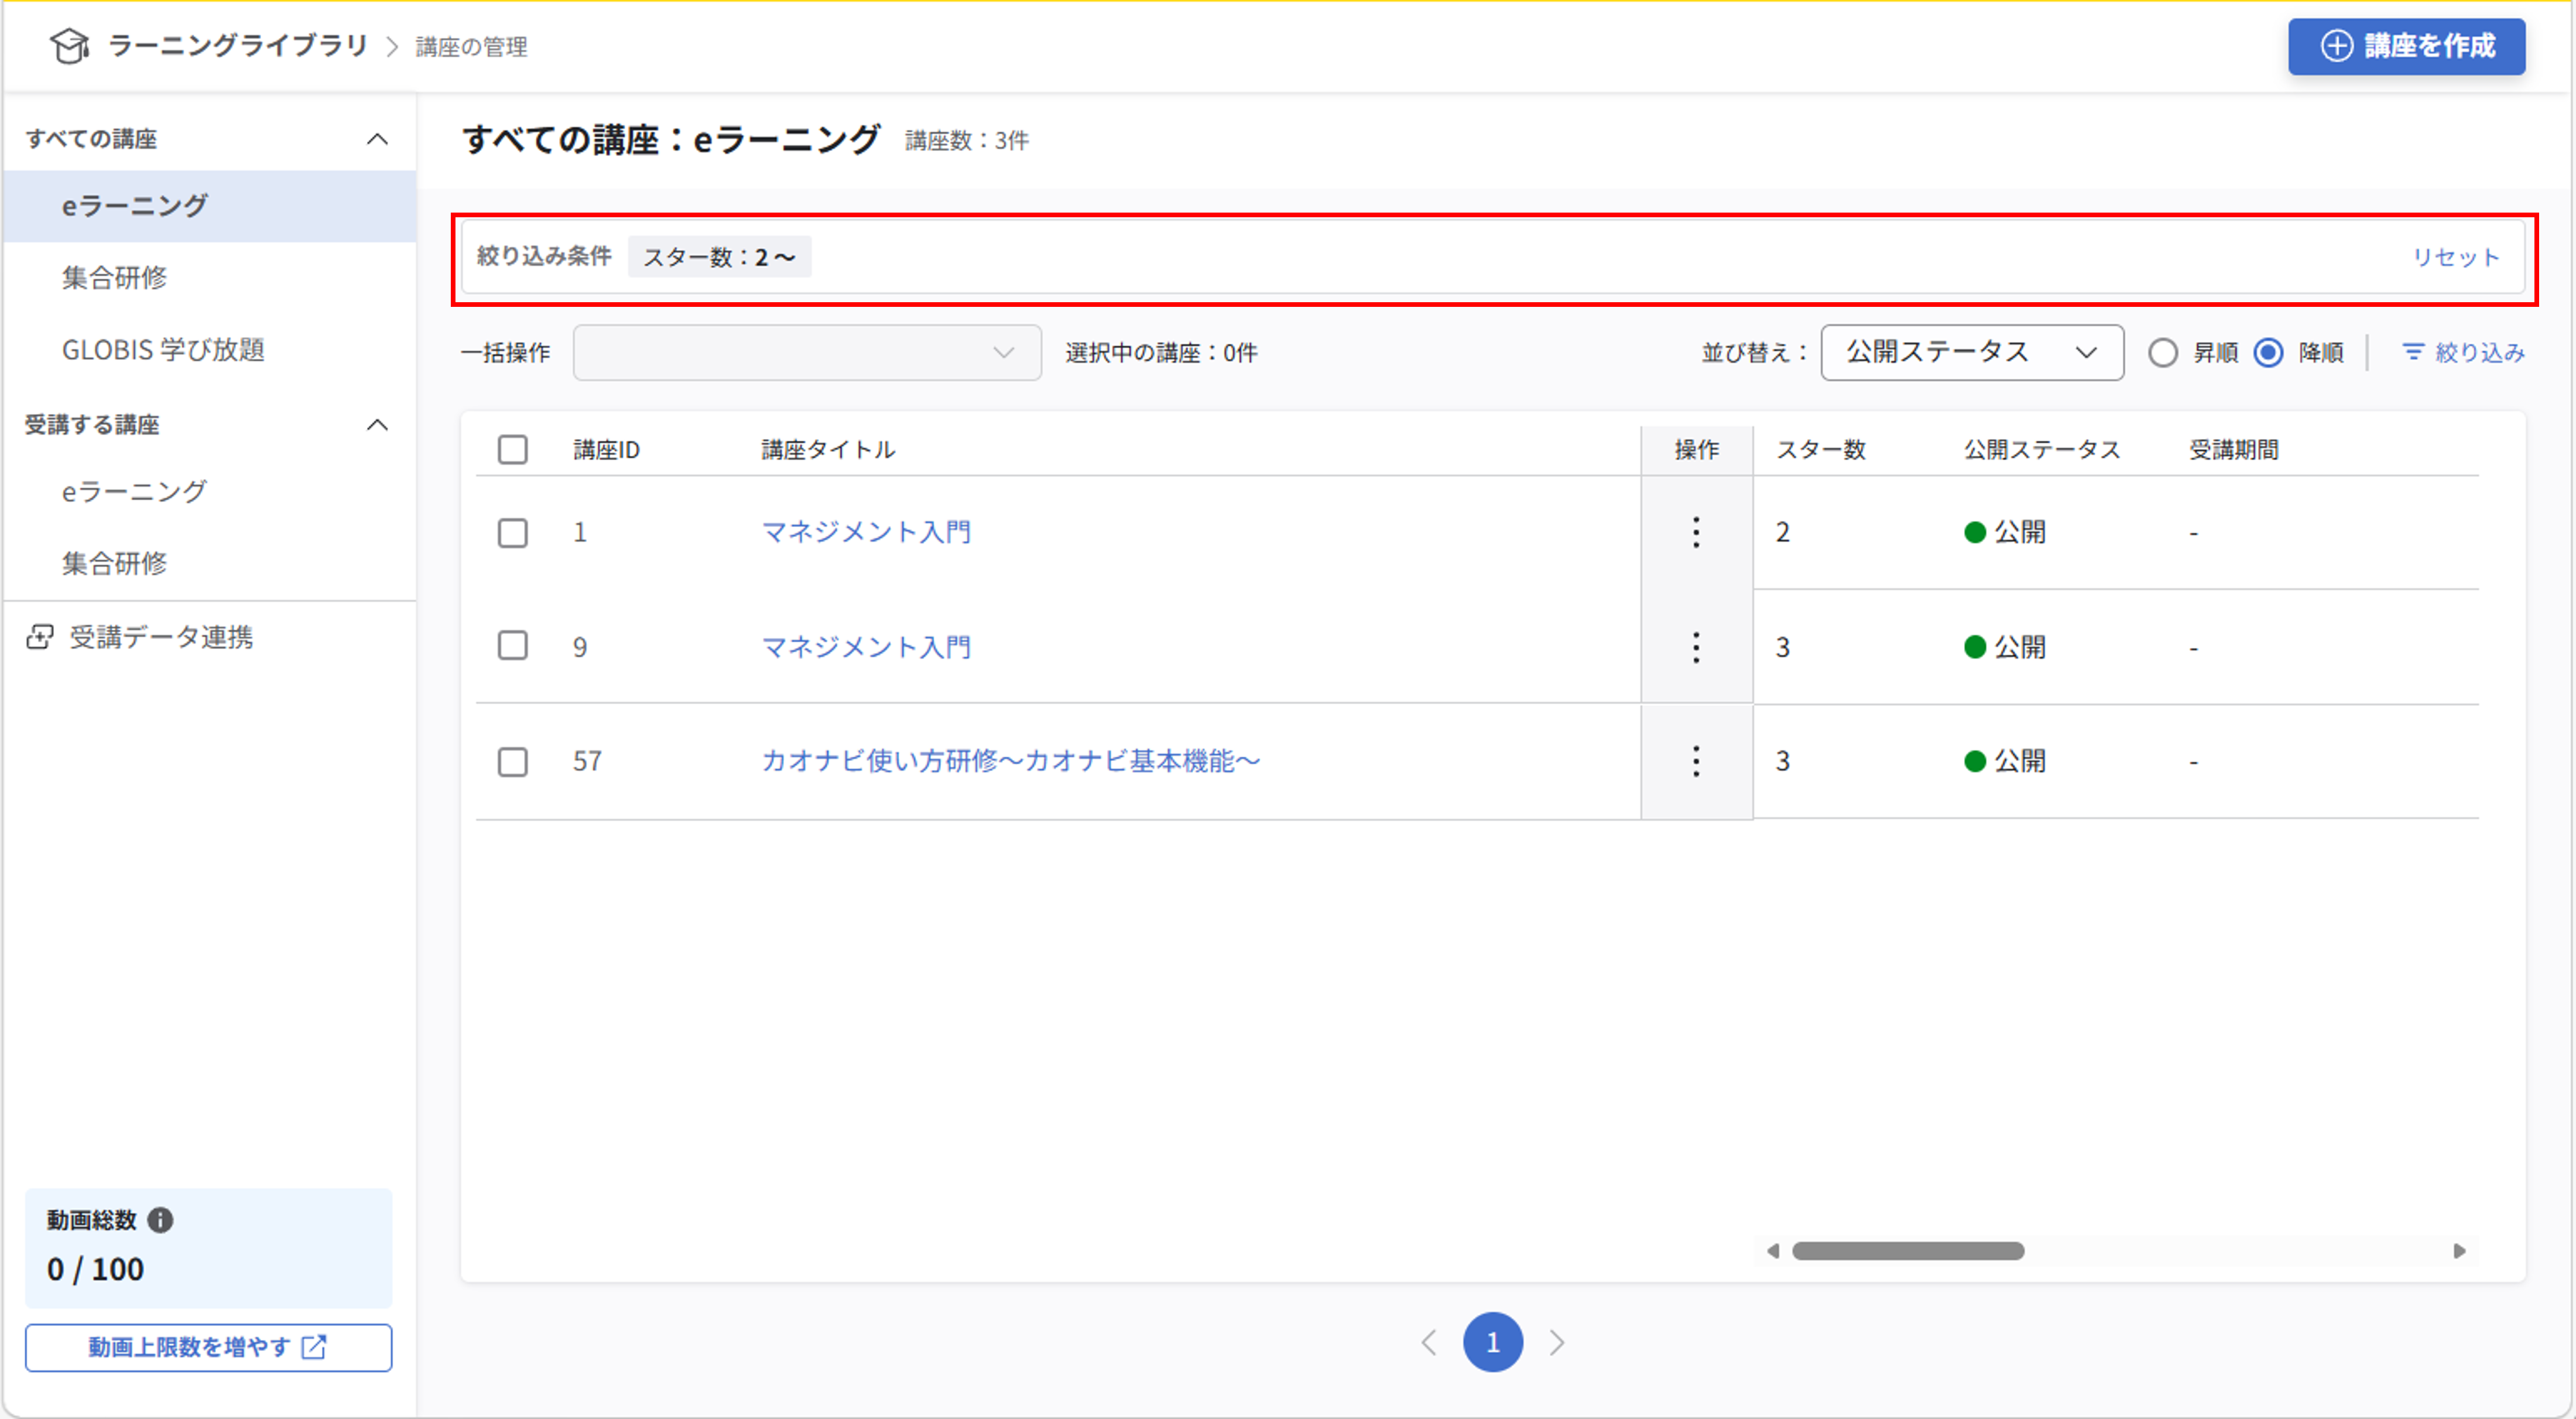Select the 降順 radio button
The height and width of the screenshot is (1419, 2576).
(x=2268, y=353)
